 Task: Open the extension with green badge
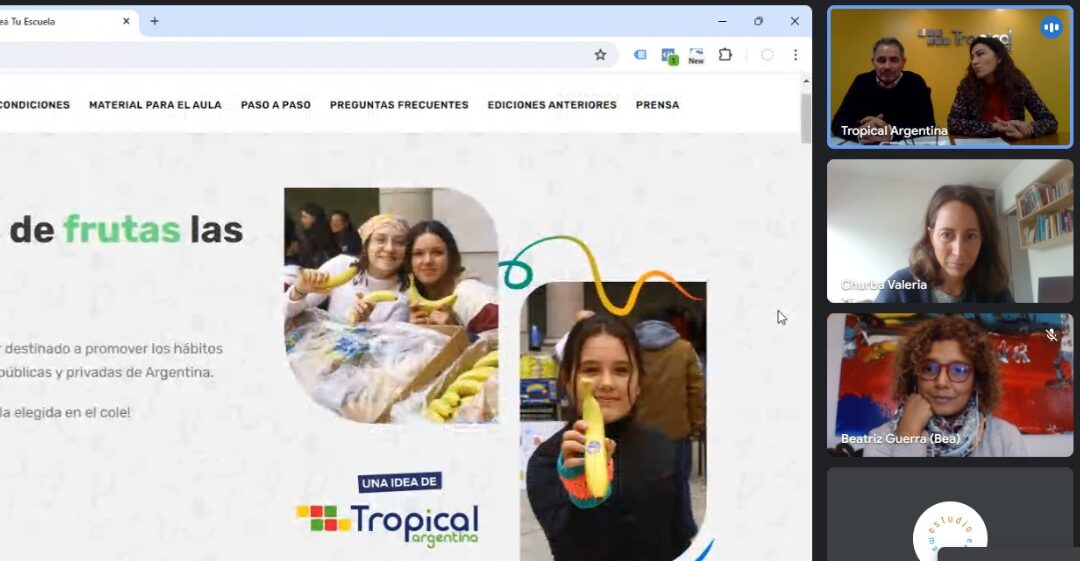tap(669, 56)
